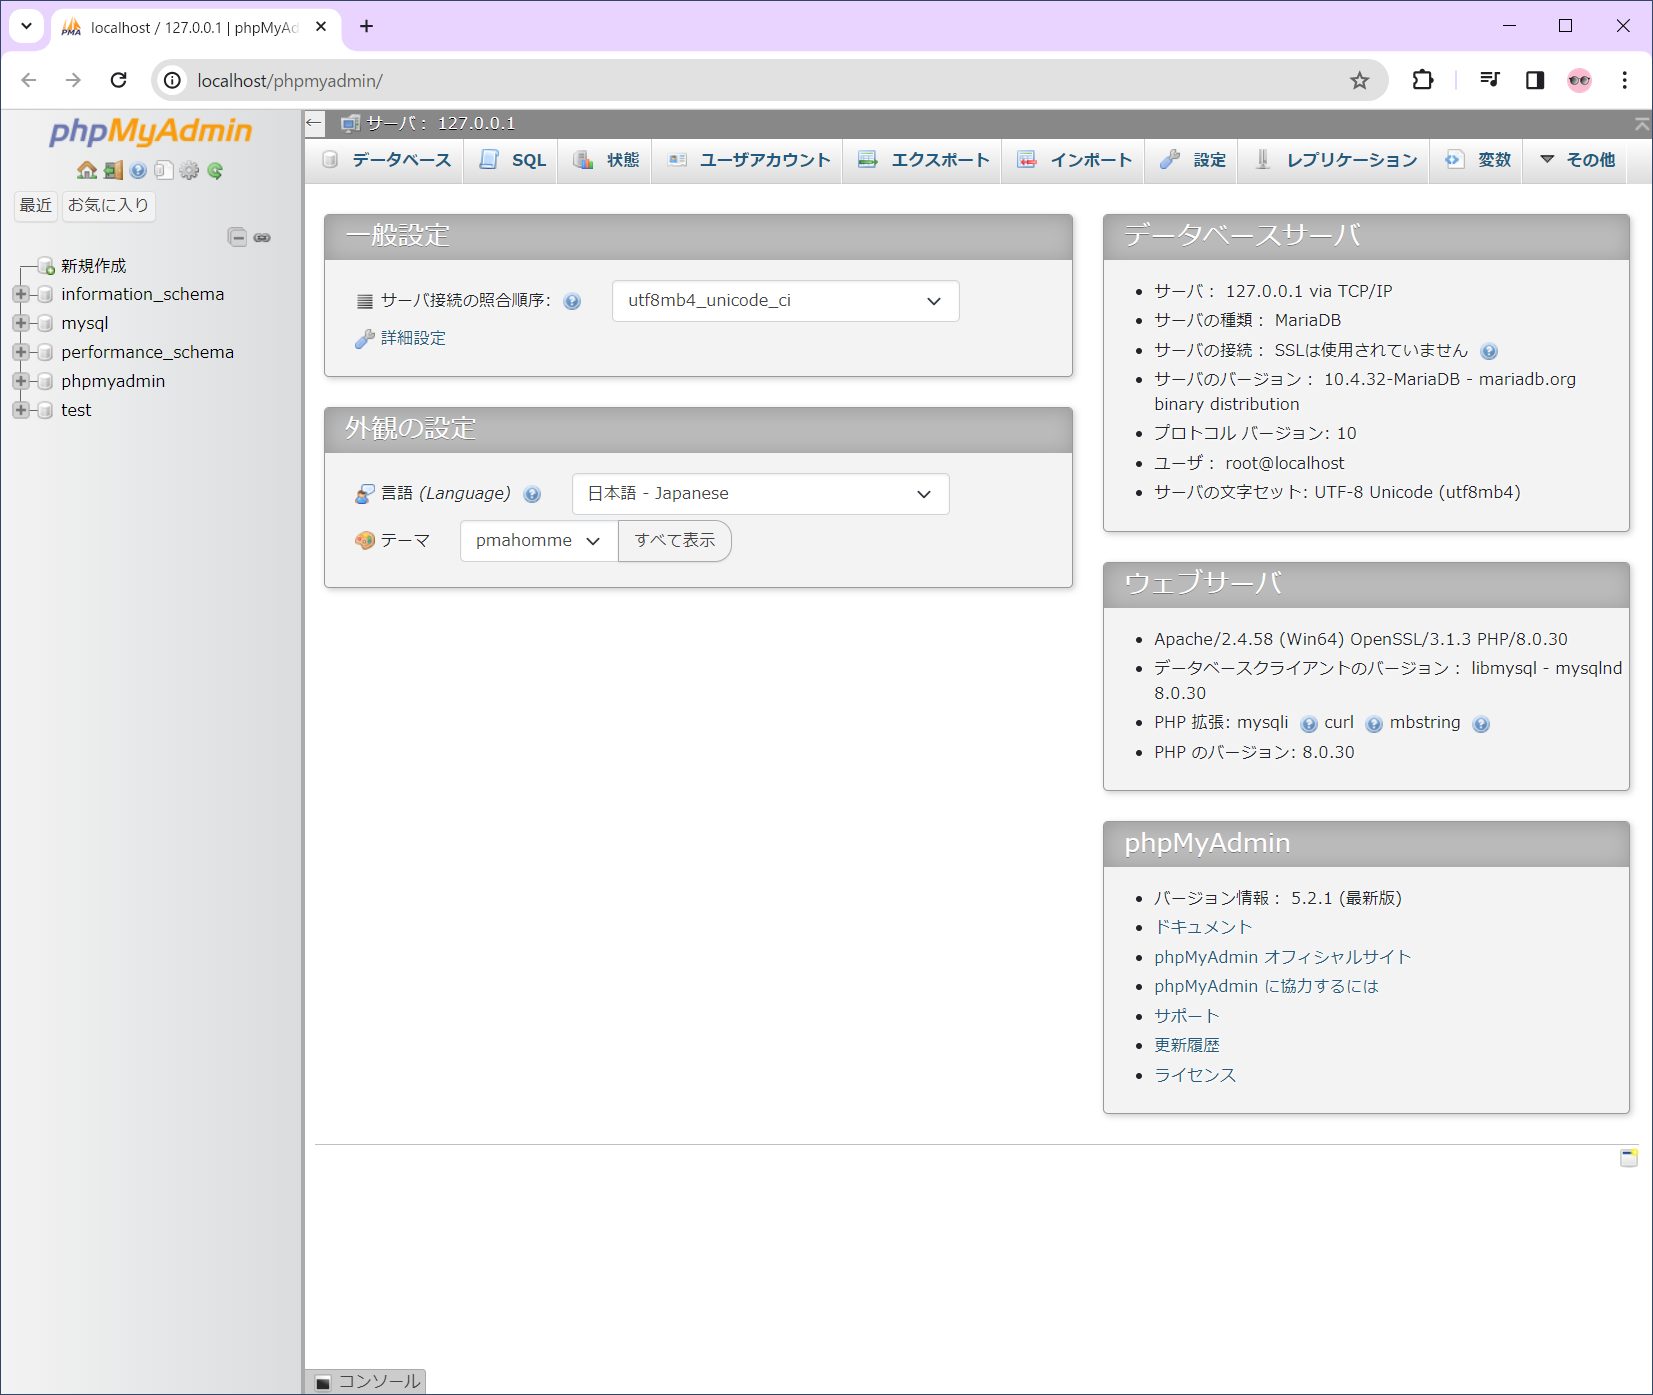This screenshot has height=1395, width=1653.
Task: Open the 変数 variables tab
Action: point(1478,160)
